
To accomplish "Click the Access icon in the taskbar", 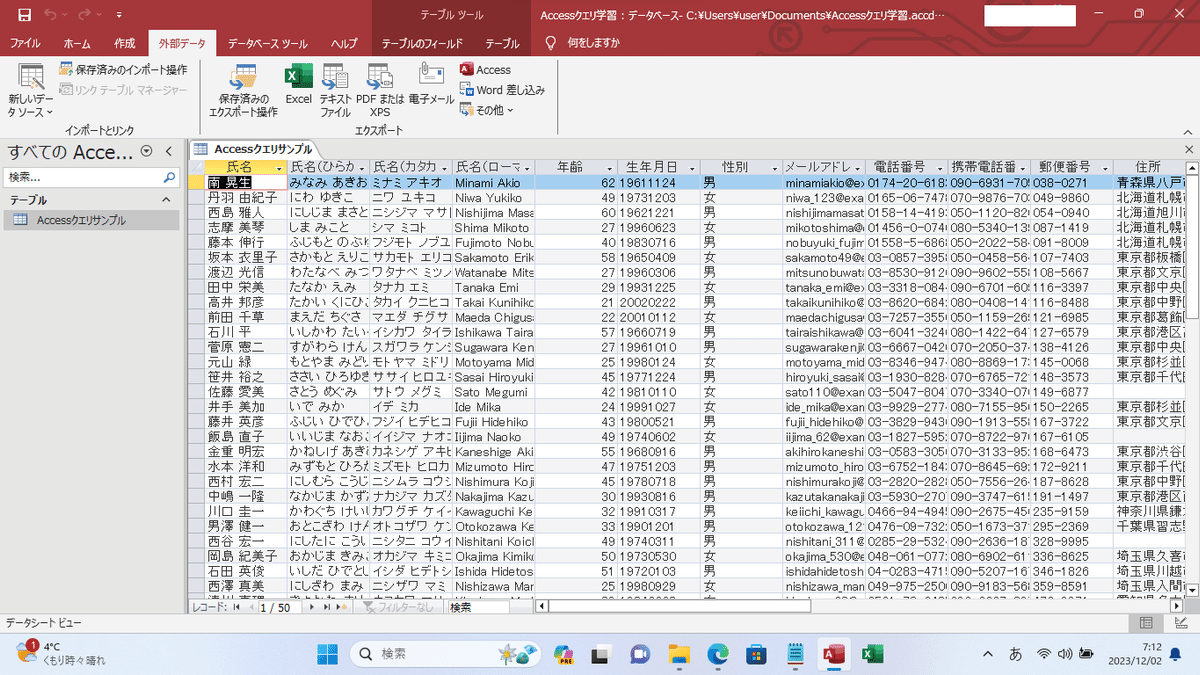I will (x=834, y=654).
